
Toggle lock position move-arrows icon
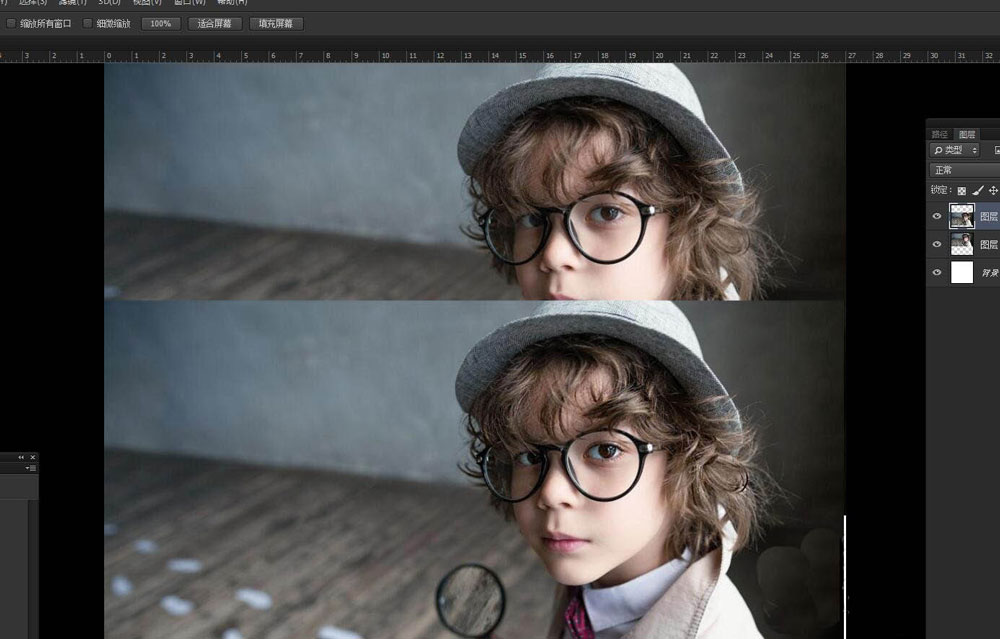[993, 190]
